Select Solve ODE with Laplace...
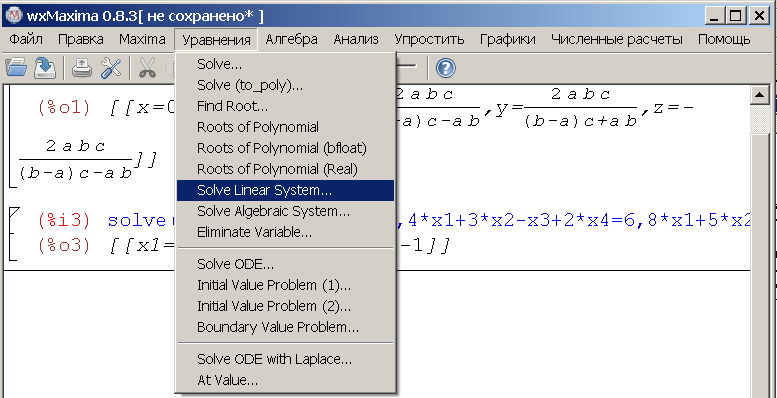 coord(285,359)
